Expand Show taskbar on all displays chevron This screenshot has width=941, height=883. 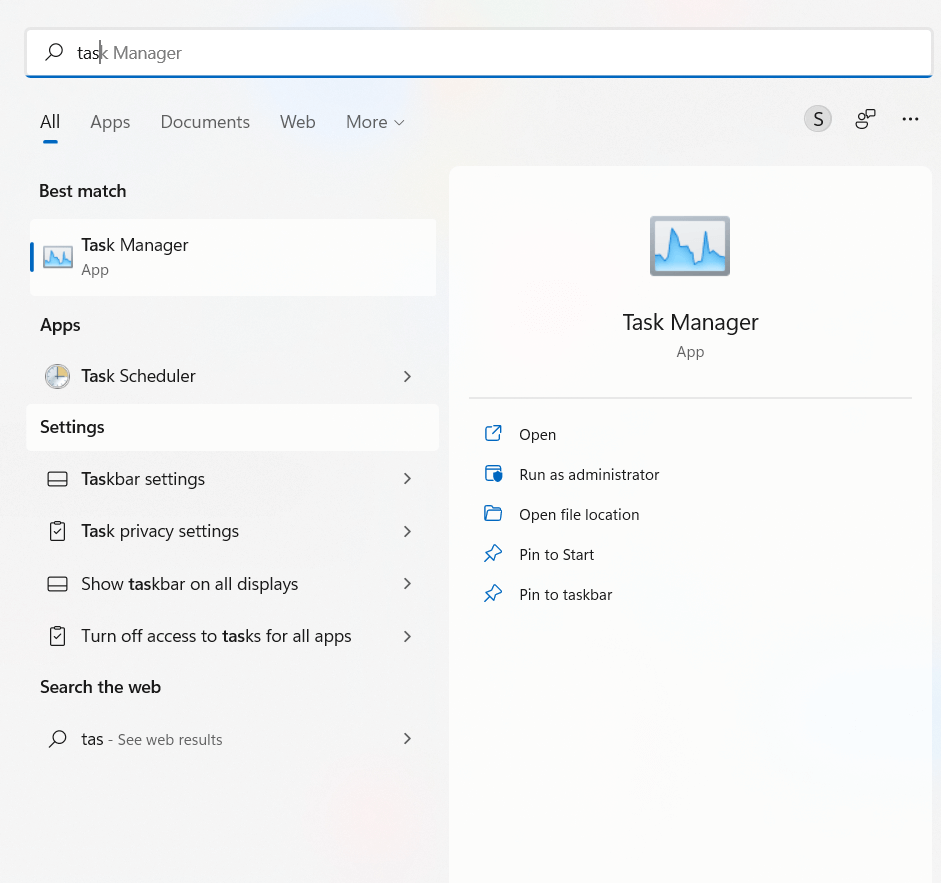click(407, 583)
